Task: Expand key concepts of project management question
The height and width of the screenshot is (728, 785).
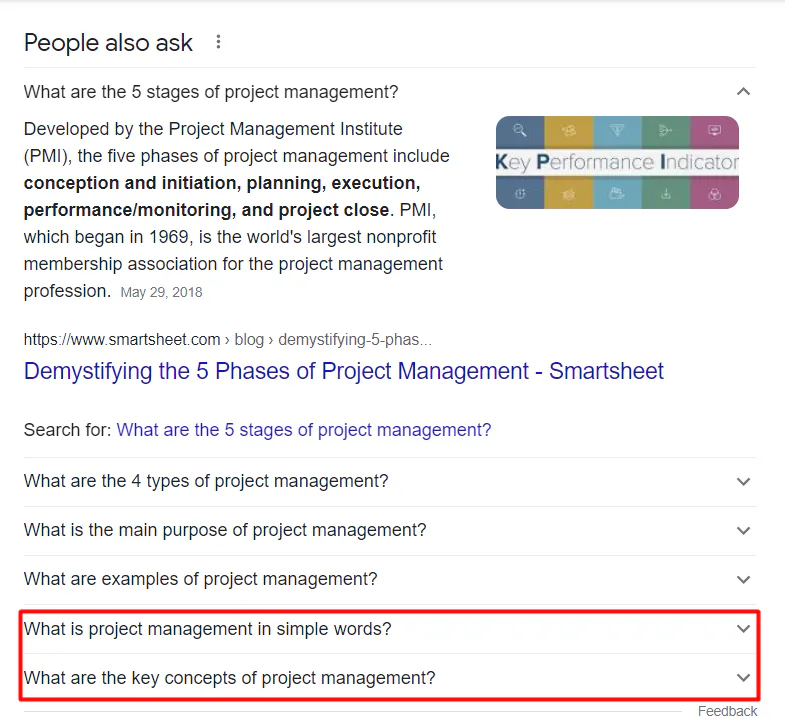Action: coord(389,678)
